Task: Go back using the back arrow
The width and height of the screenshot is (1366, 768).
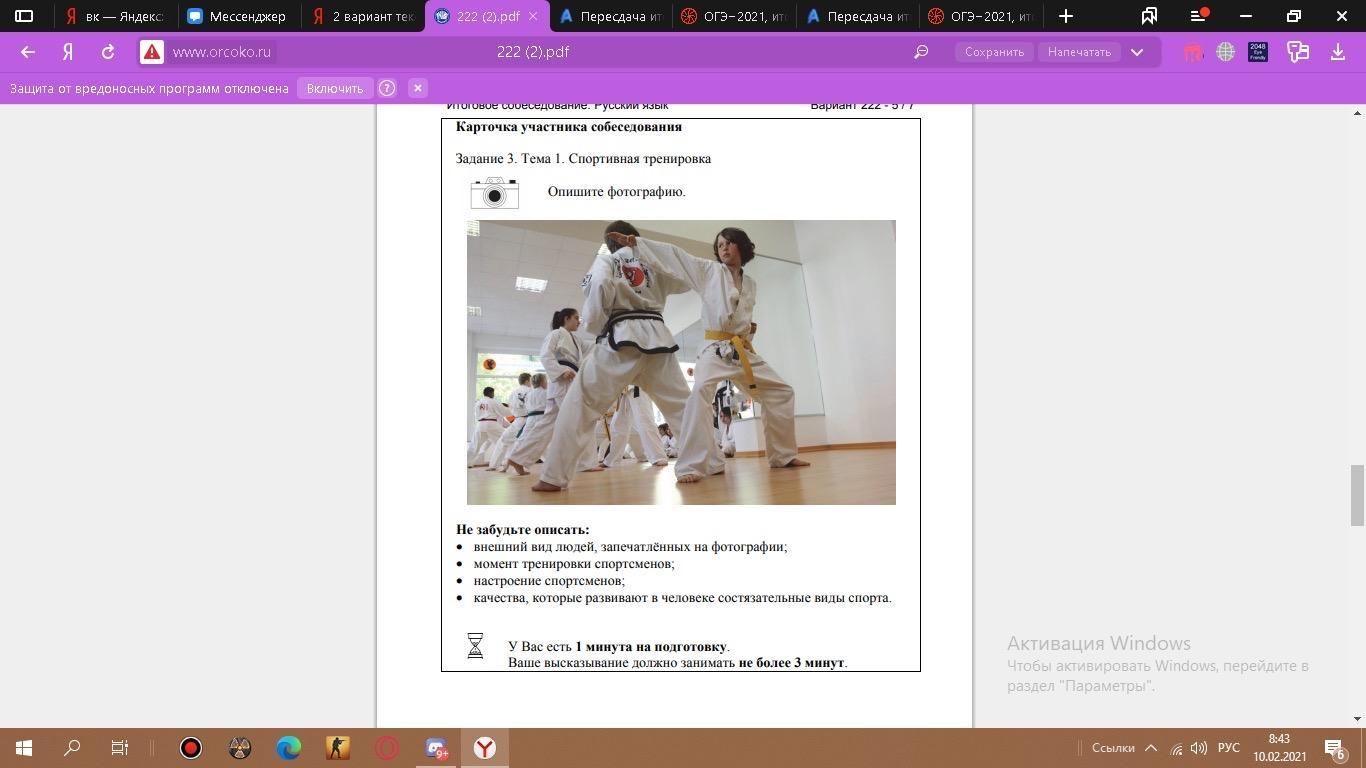Action: 28,52
